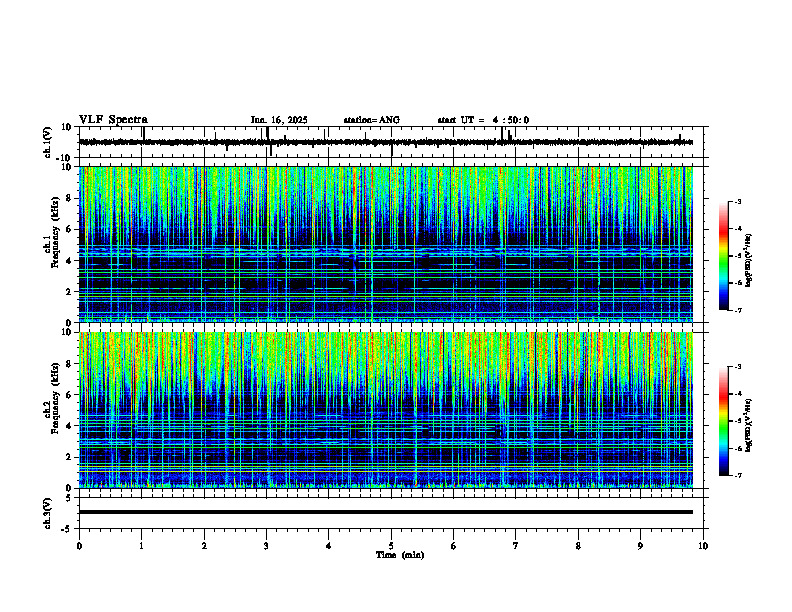This screenshot has height=612, width=792.
Task: Click time-axis tick label '8'
Action: point(578,546)
